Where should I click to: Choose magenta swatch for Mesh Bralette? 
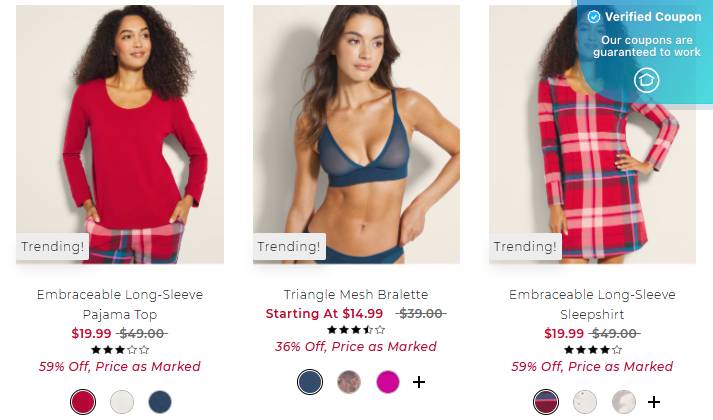388,382
